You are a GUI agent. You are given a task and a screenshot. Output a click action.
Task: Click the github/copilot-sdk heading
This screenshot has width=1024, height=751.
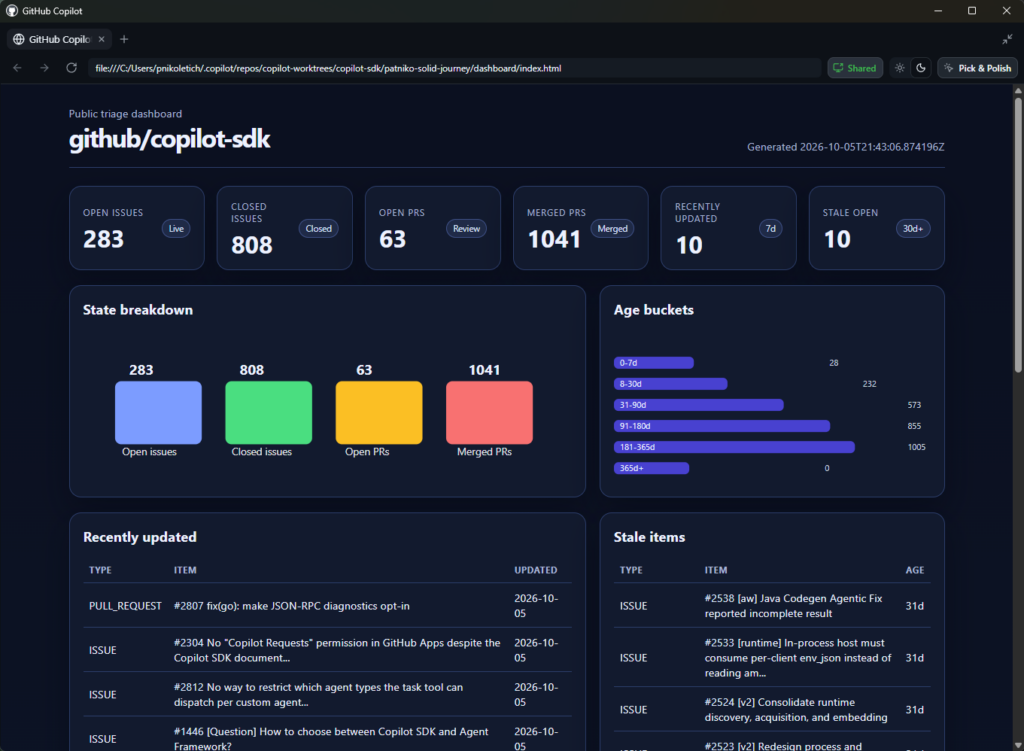coord(170,139)
